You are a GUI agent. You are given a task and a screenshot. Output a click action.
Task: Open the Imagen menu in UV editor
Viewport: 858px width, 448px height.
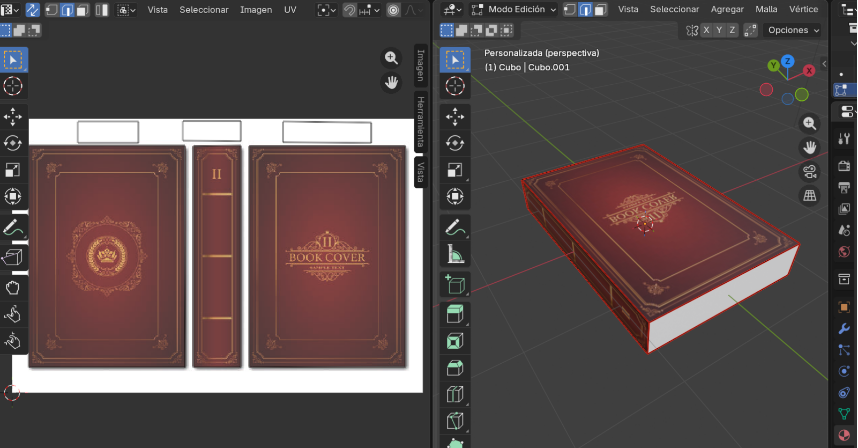[x=255, y=9]
